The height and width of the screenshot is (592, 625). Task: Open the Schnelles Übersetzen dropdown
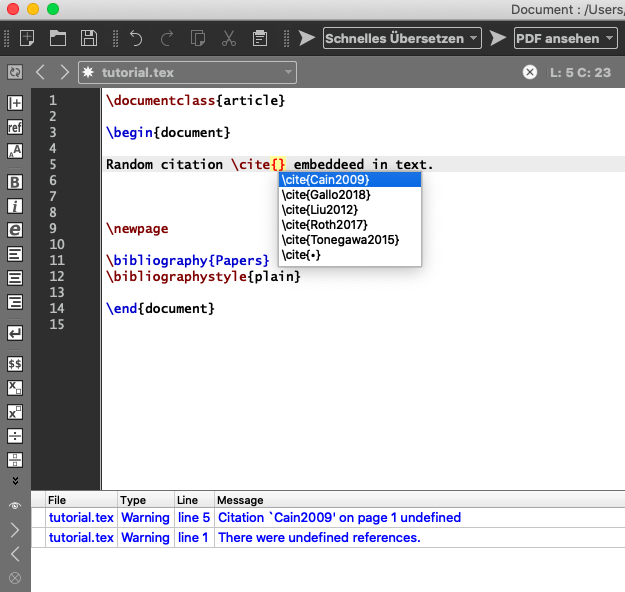pos(402,38)
